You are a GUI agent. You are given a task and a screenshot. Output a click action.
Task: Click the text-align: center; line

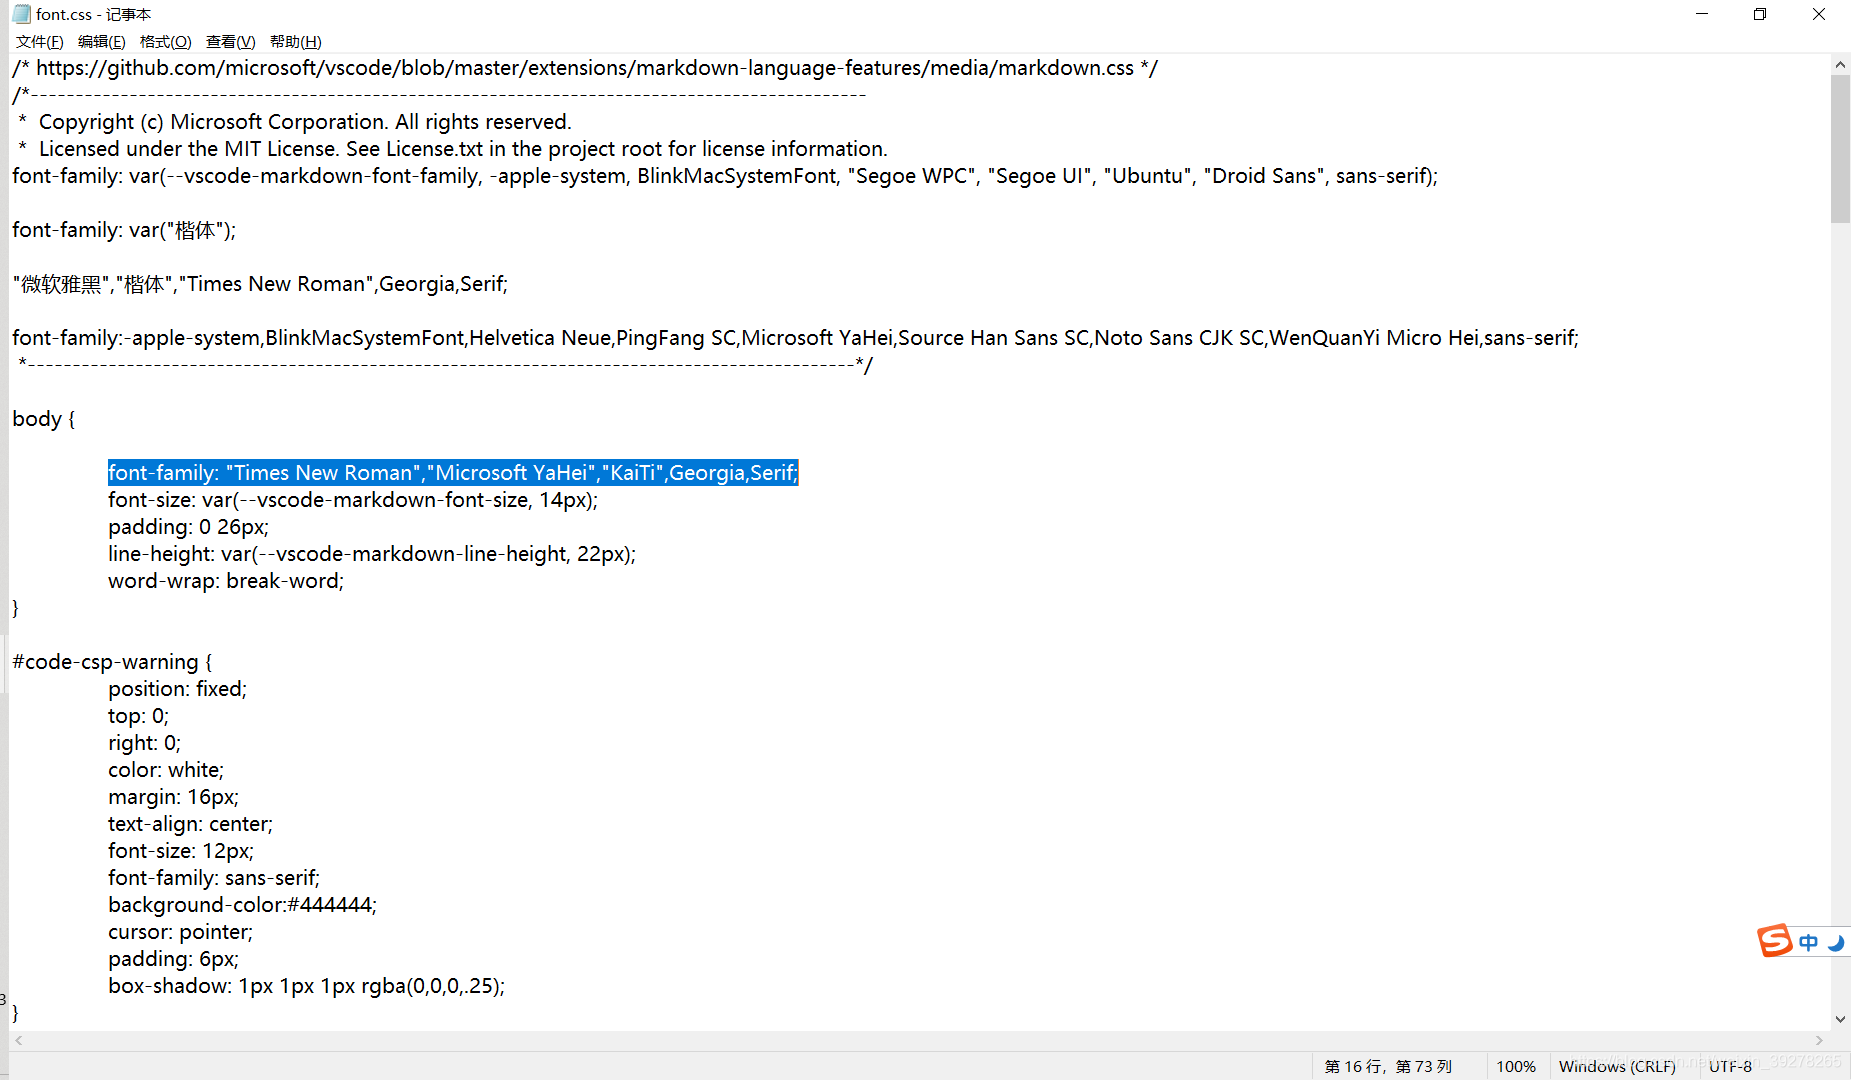point(190,824)
